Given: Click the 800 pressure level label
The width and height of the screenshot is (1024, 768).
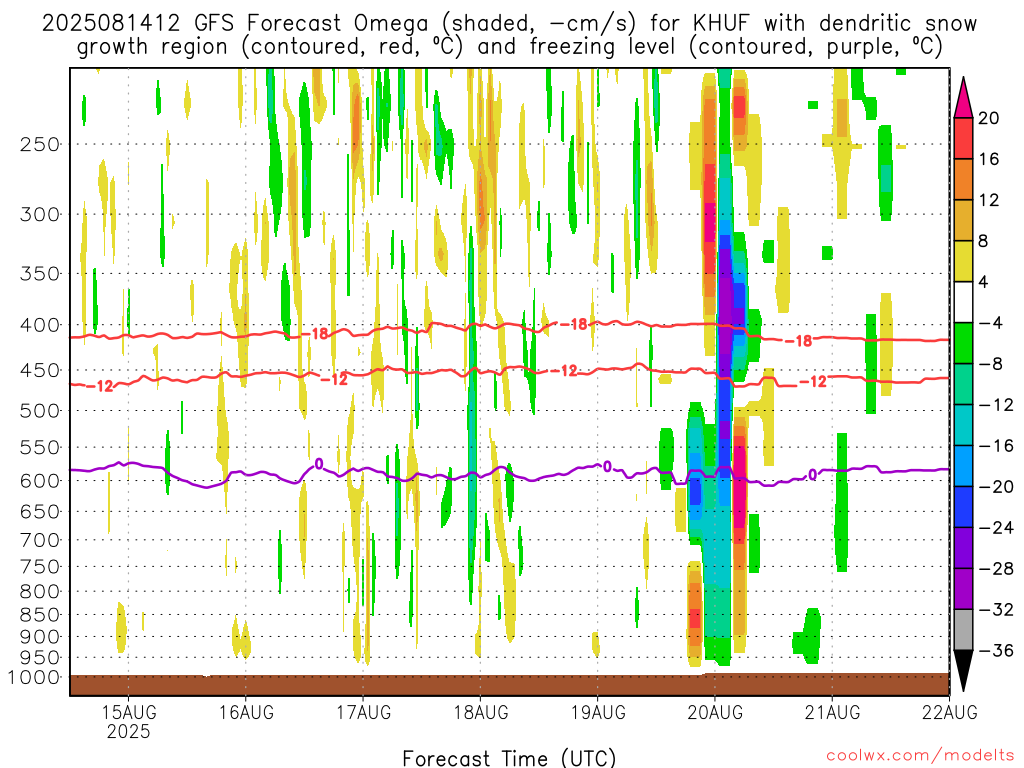Looking at the screenshot, I should [x=40, y=592].
